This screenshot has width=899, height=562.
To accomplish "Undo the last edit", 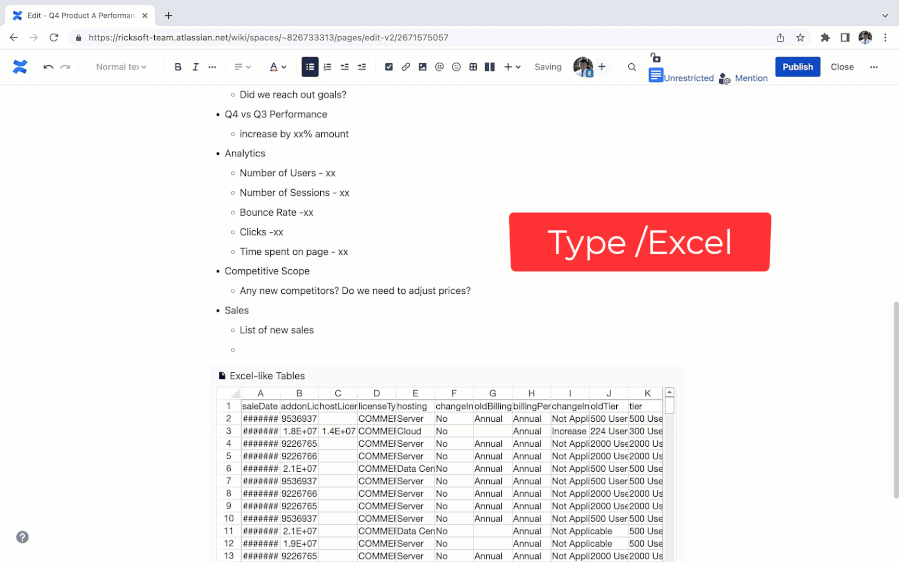I will [x=48, y=67].
